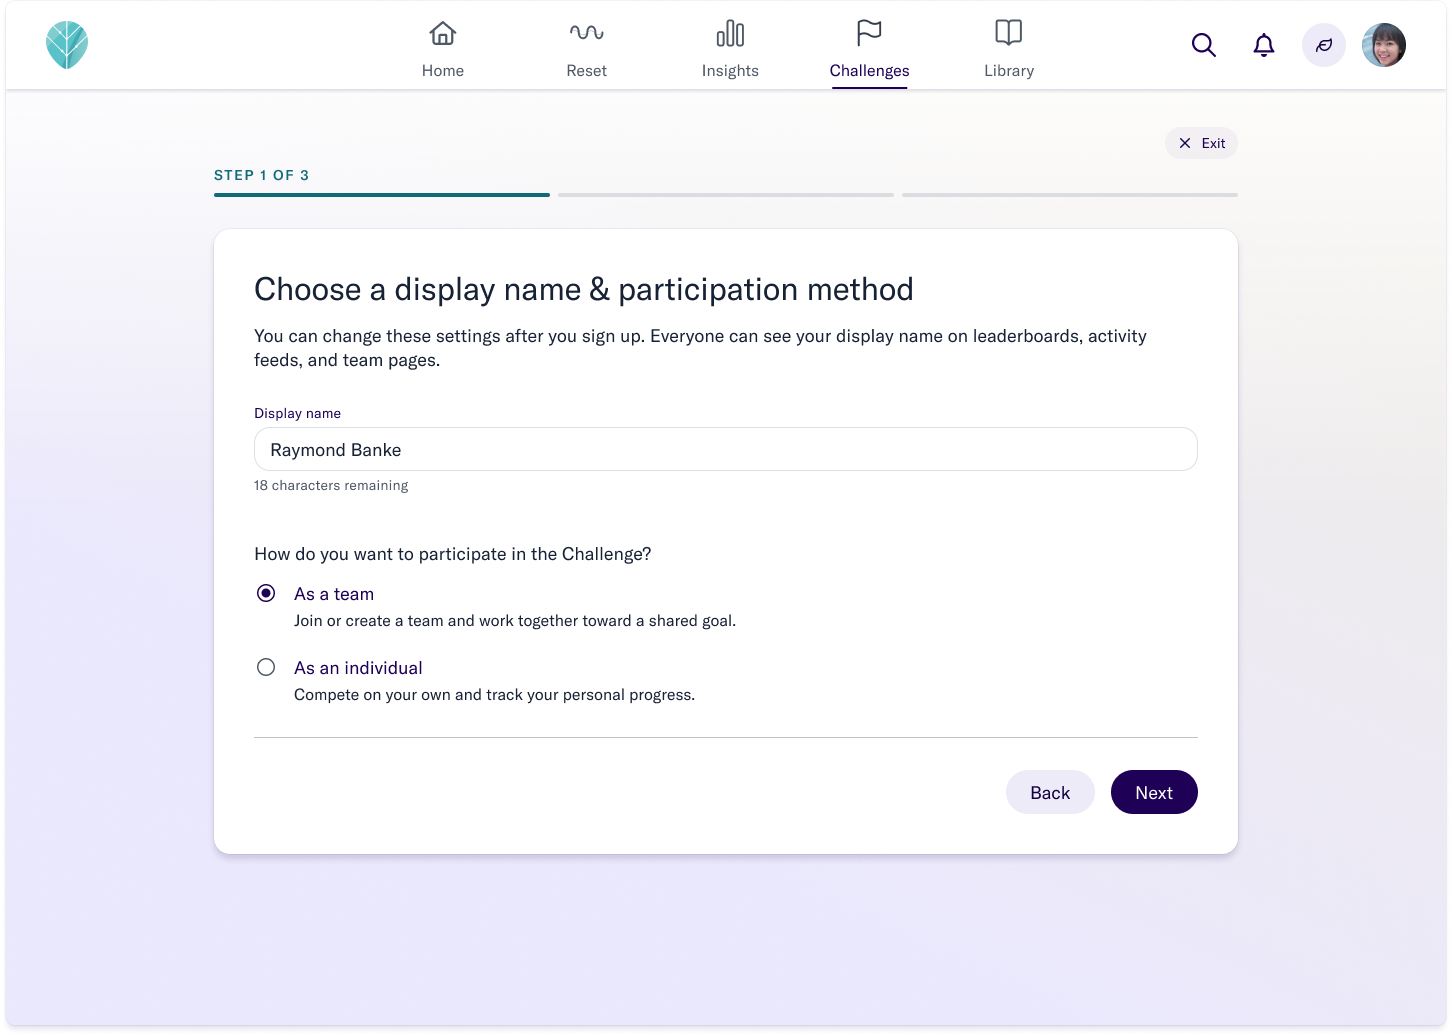This screenshot has height=1036, width=1452.
Task: Click the Next button
Action: [x=1154, y=792]
